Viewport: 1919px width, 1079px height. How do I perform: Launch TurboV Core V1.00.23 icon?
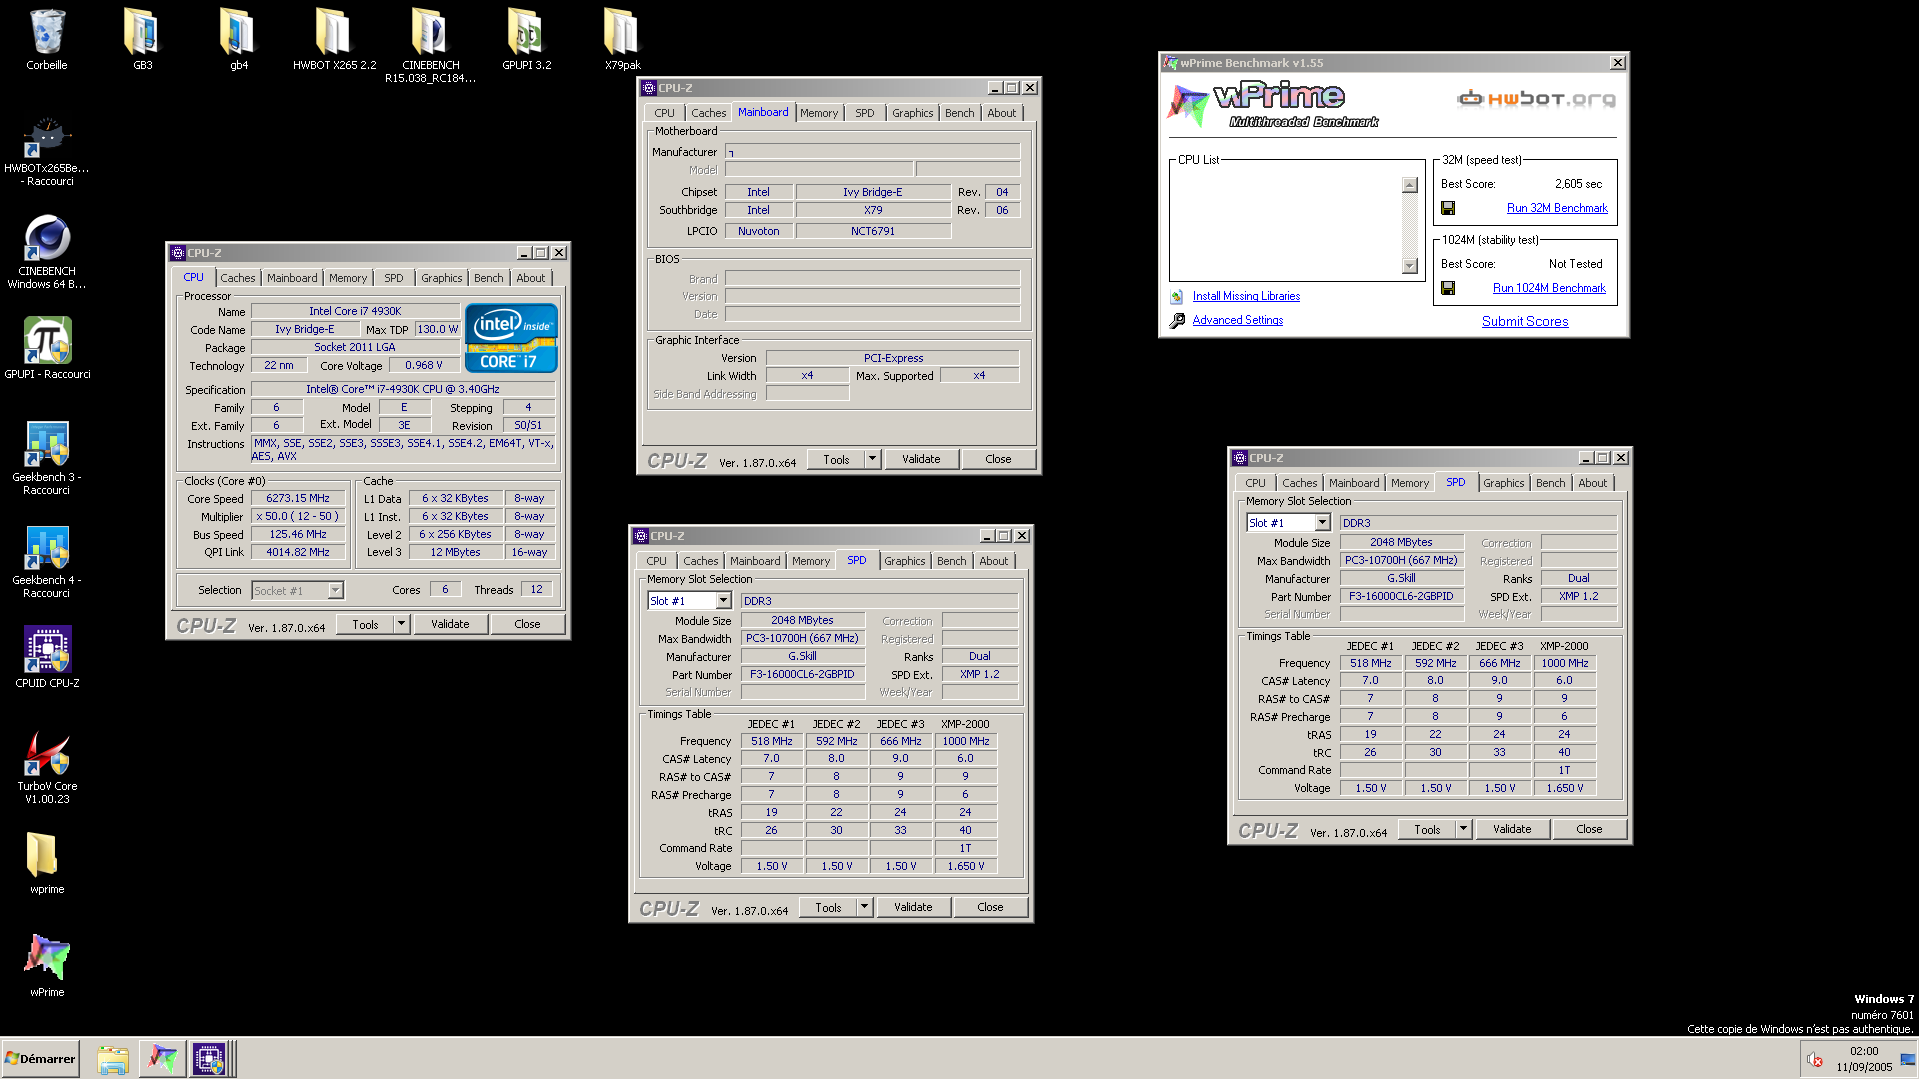click(x=47, y=754)
